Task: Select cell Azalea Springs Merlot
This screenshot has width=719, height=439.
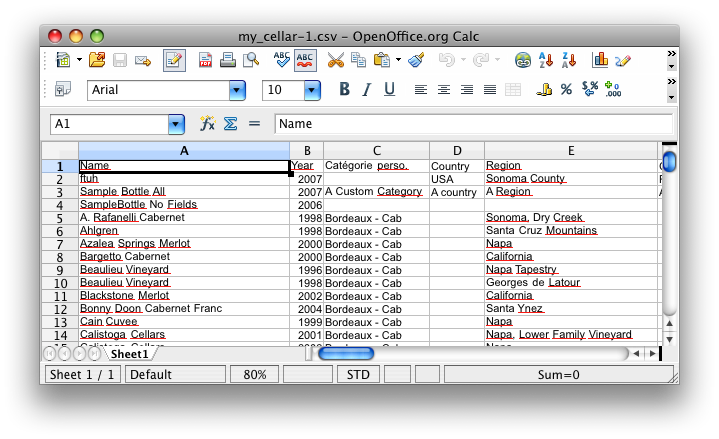Action: [x=184, y=244]
